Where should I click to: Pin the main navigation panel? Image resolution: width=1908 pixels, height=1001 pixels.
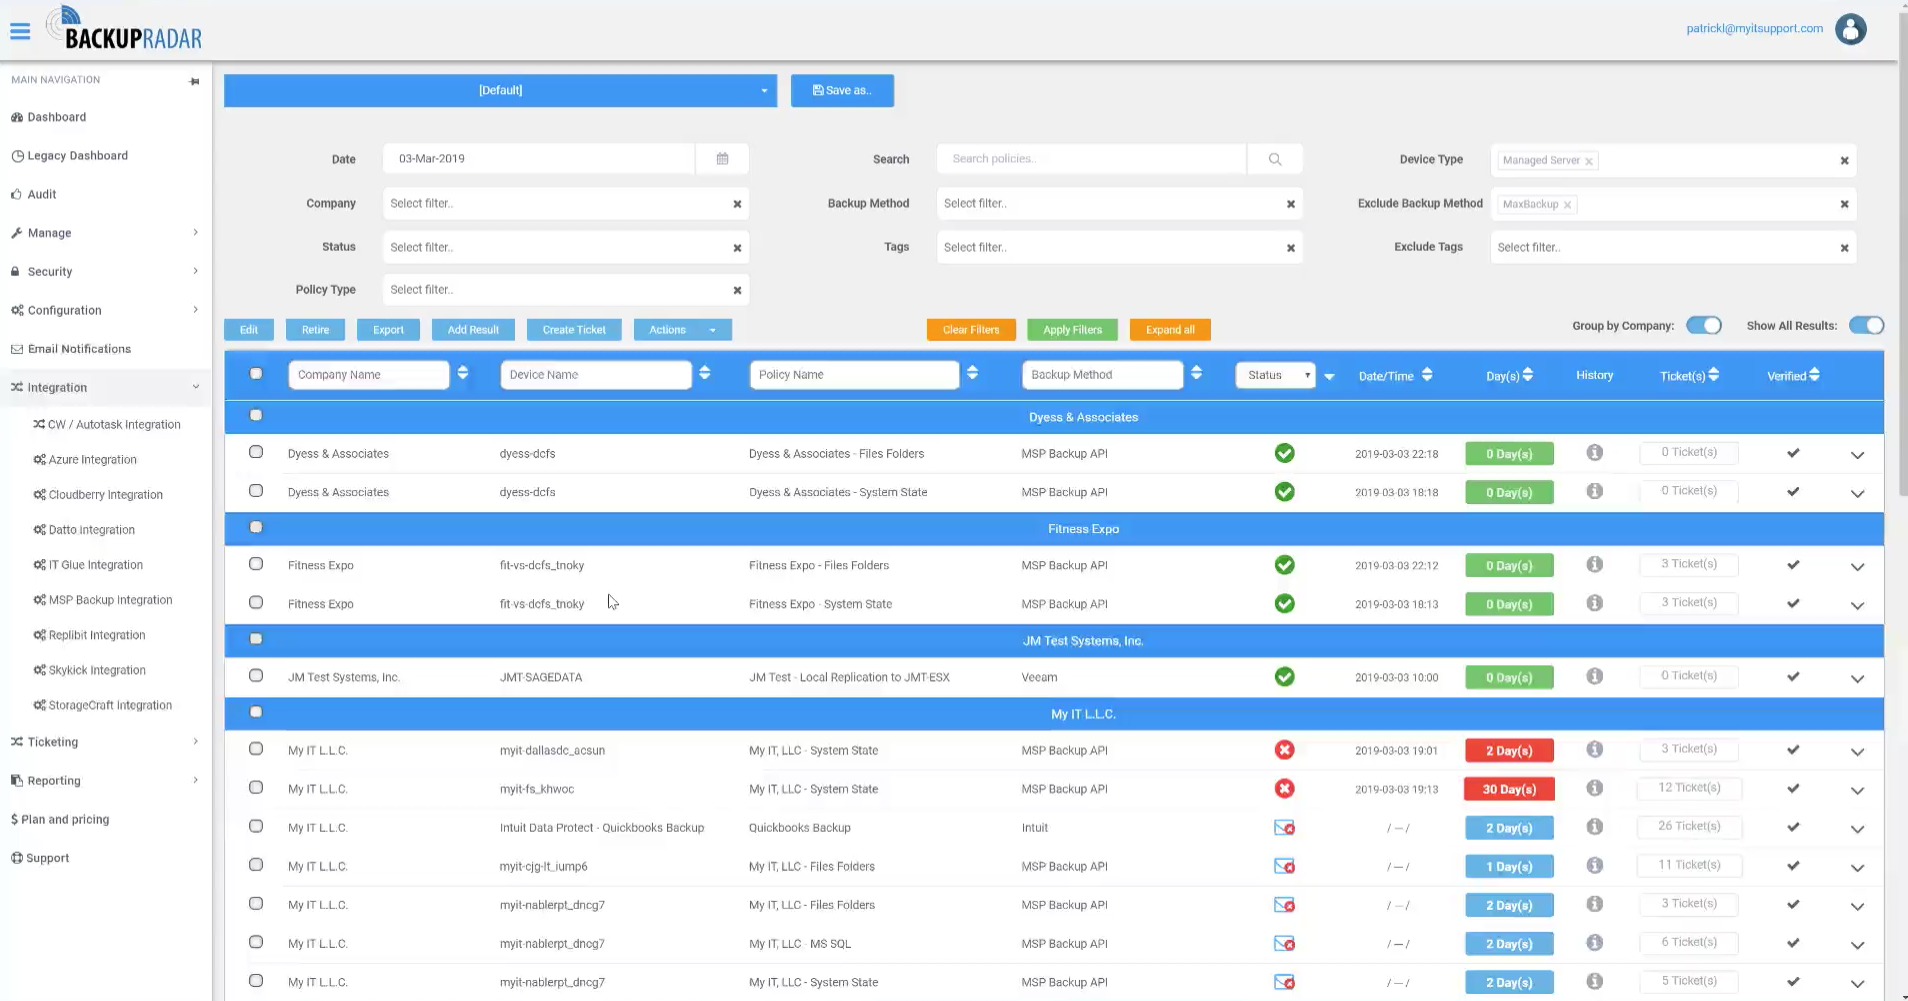194,81
